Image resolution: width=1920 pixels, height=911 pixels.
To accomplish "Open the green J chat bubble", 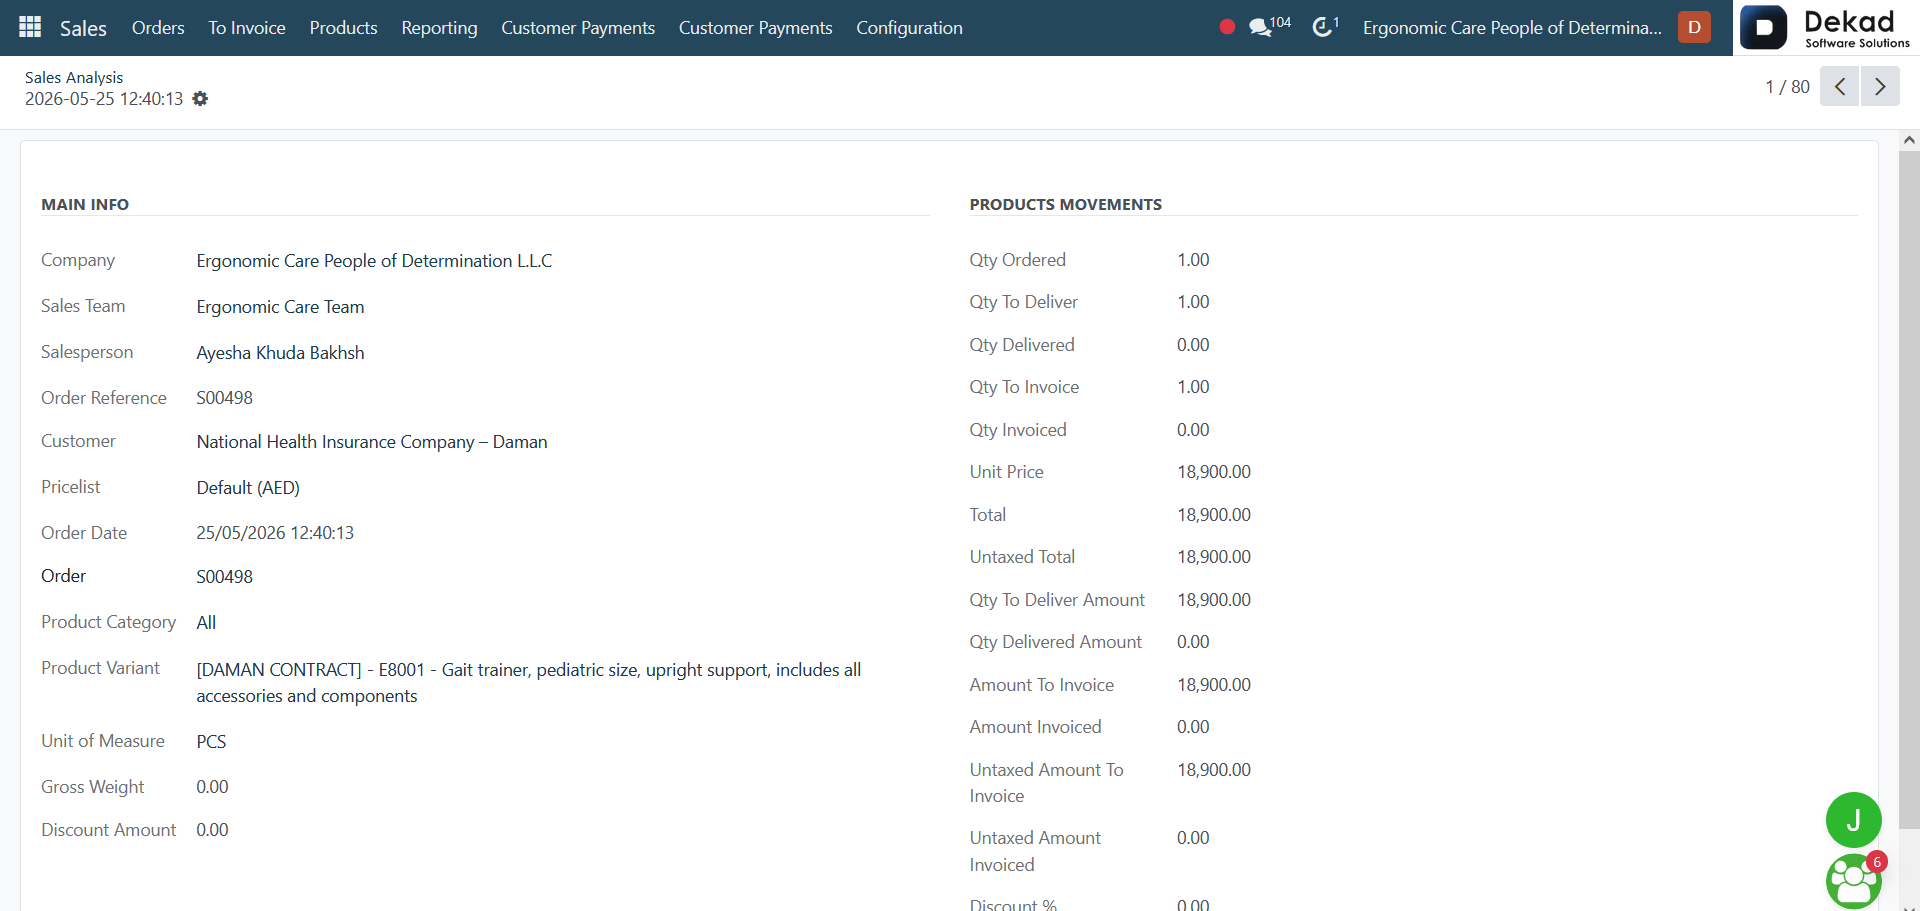I will tap(1853, 820).
